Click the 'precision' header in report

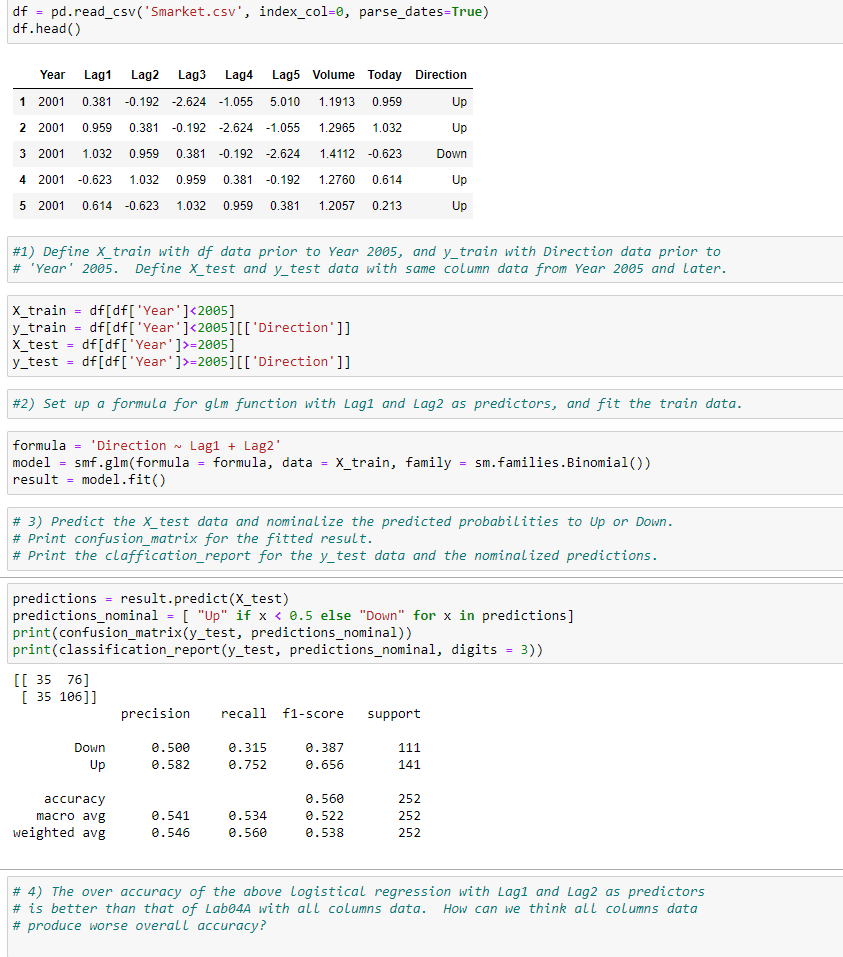[155, 714]
